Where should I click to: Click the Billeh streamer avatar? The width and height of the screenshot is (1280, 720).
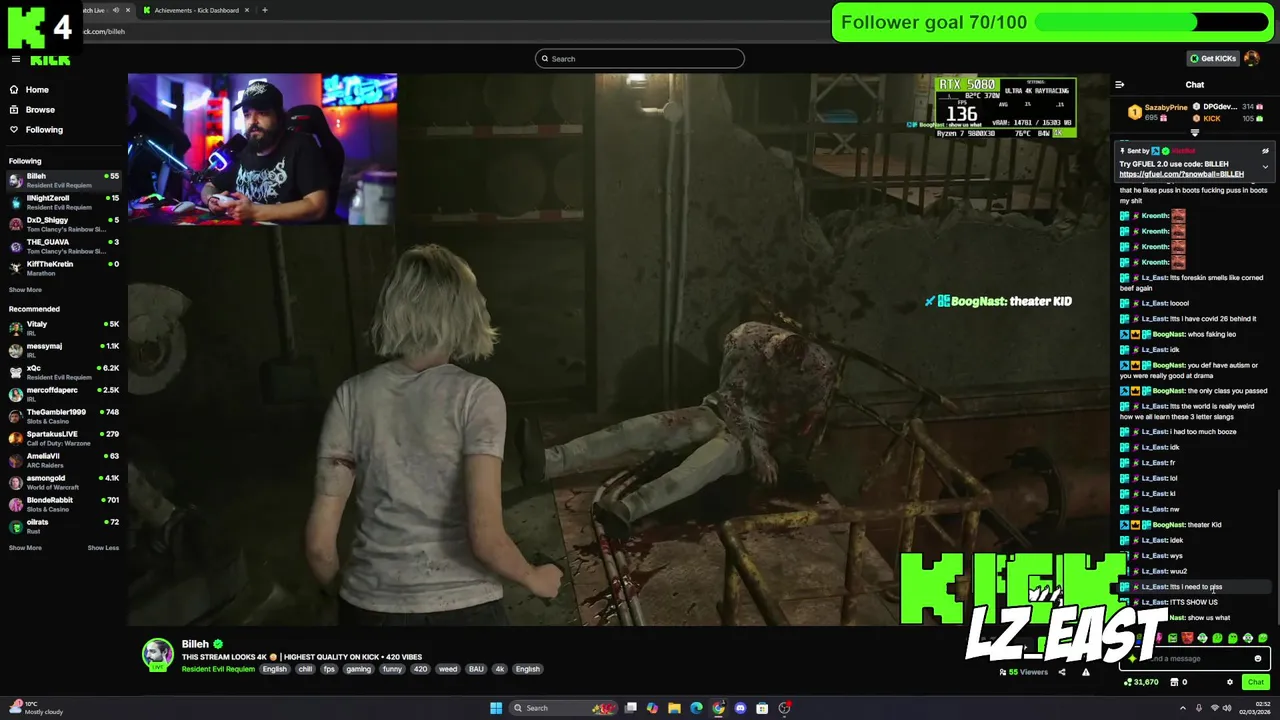(x=157, y=655)
